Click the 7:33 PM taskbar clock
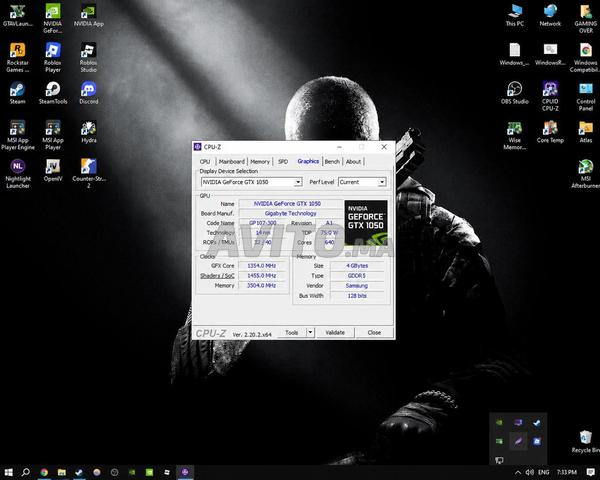600x480 pixels. [x=567, y=472]
